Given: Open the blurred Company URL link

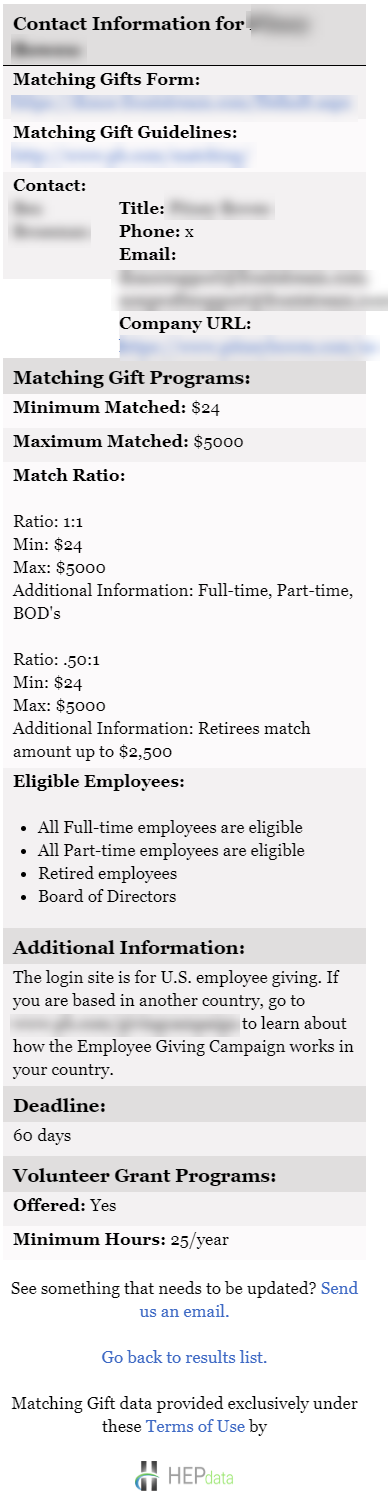Looking at the screenshot, I should click(249, 347).
